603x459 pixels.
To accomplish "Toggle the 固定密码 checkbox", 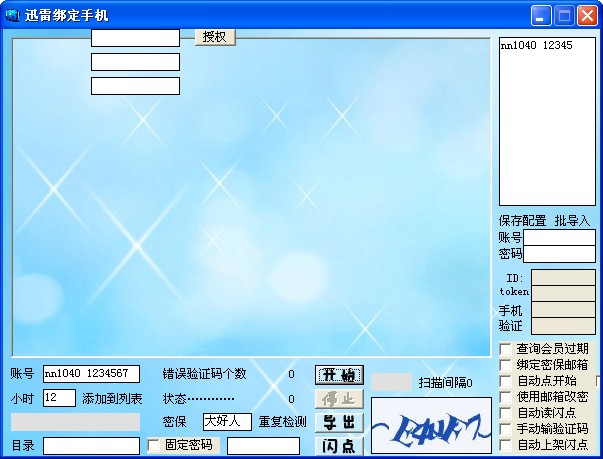I will point(153,445).
